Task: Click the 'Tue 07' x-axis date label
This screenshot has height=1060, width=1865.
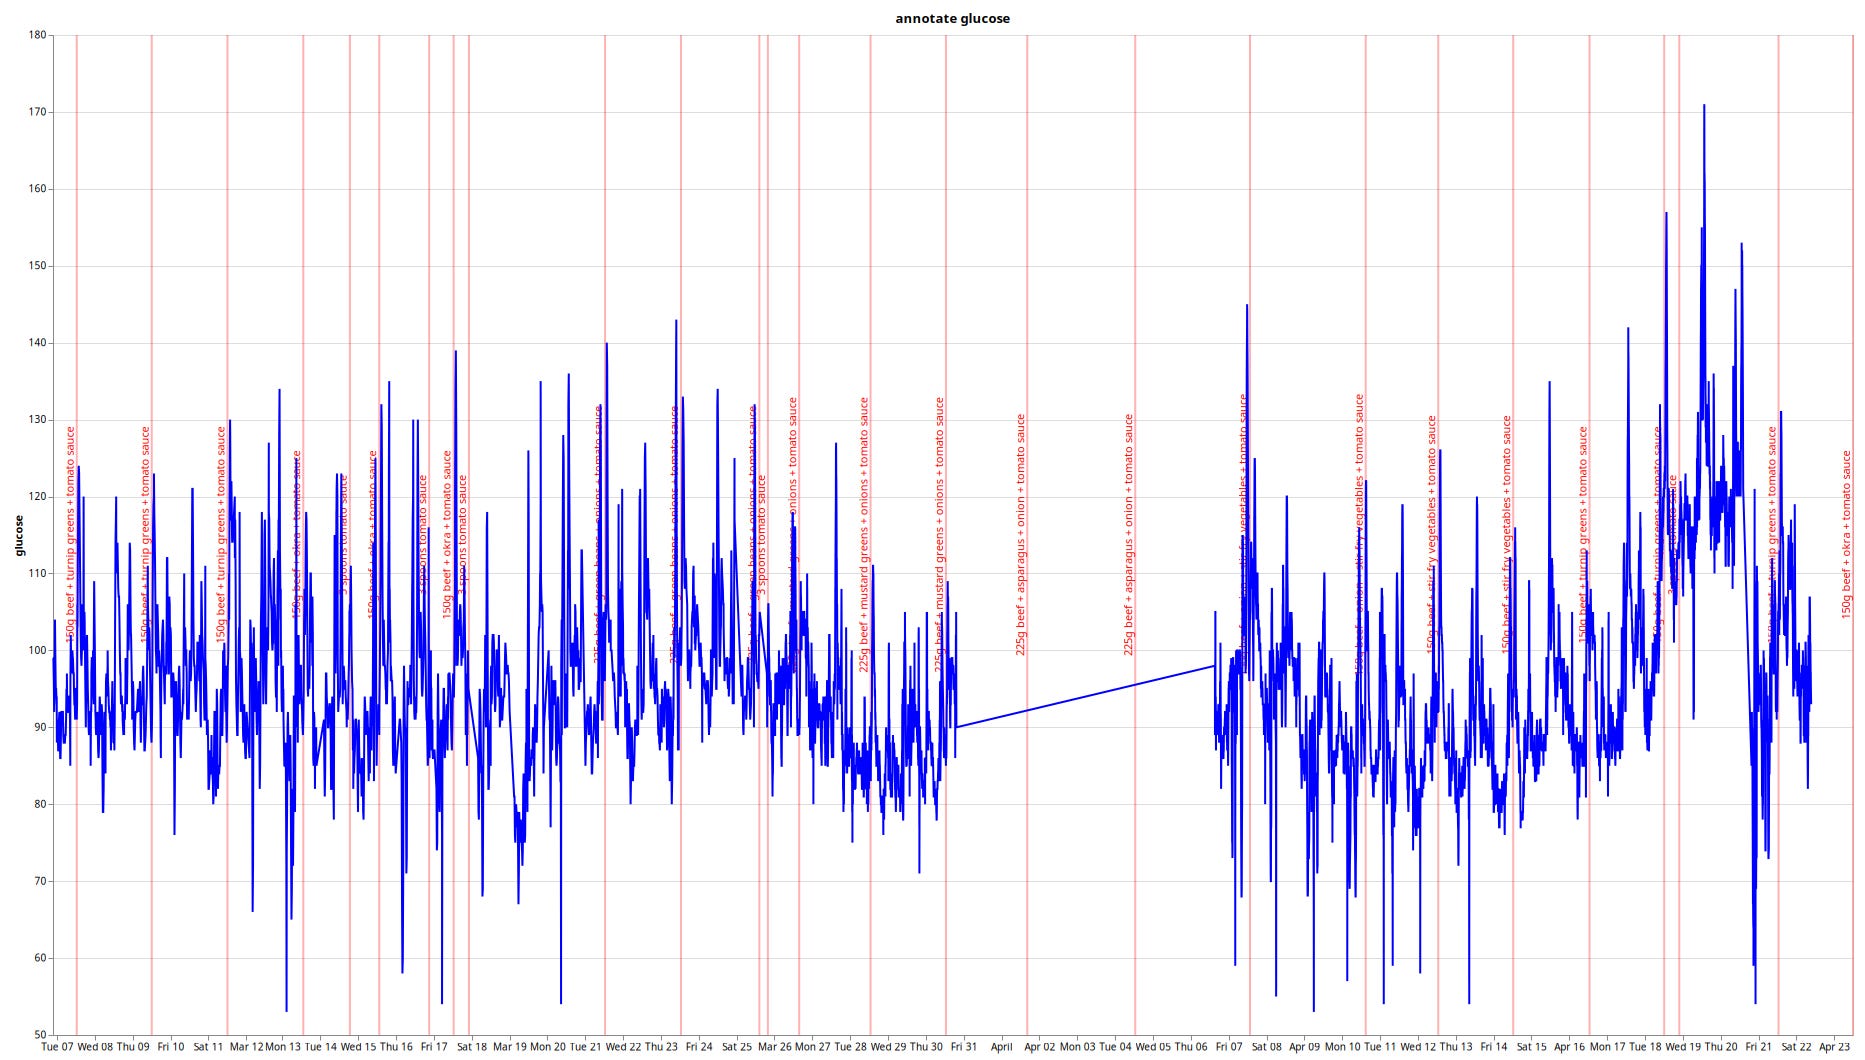Action: [57, 1048]
